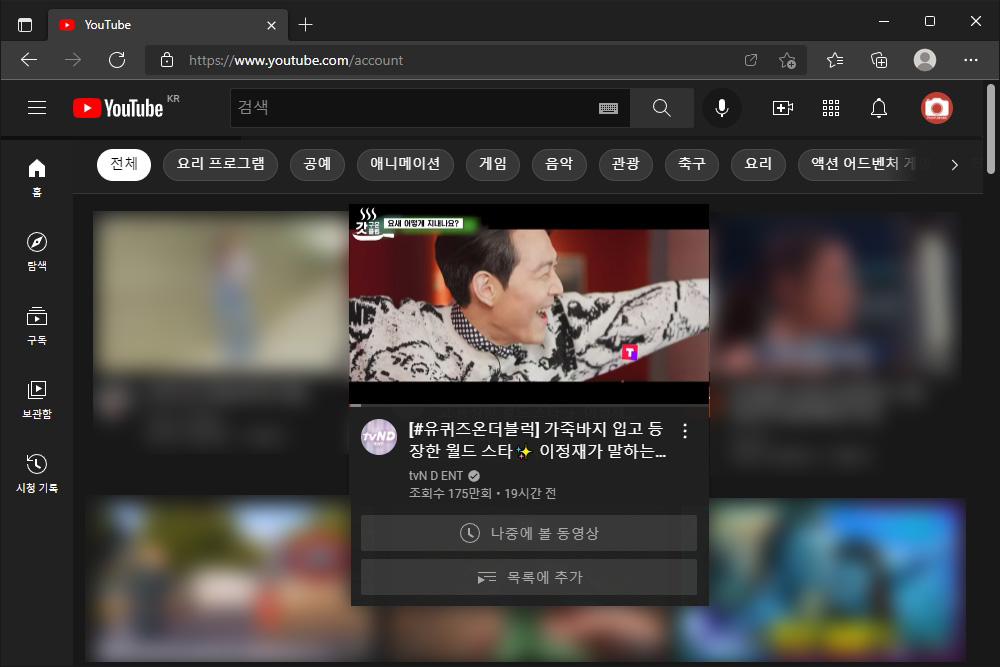Viewport: 1000px width, 667px height.
Task: Open the notifications bell
Action: (x=879, y=108)
